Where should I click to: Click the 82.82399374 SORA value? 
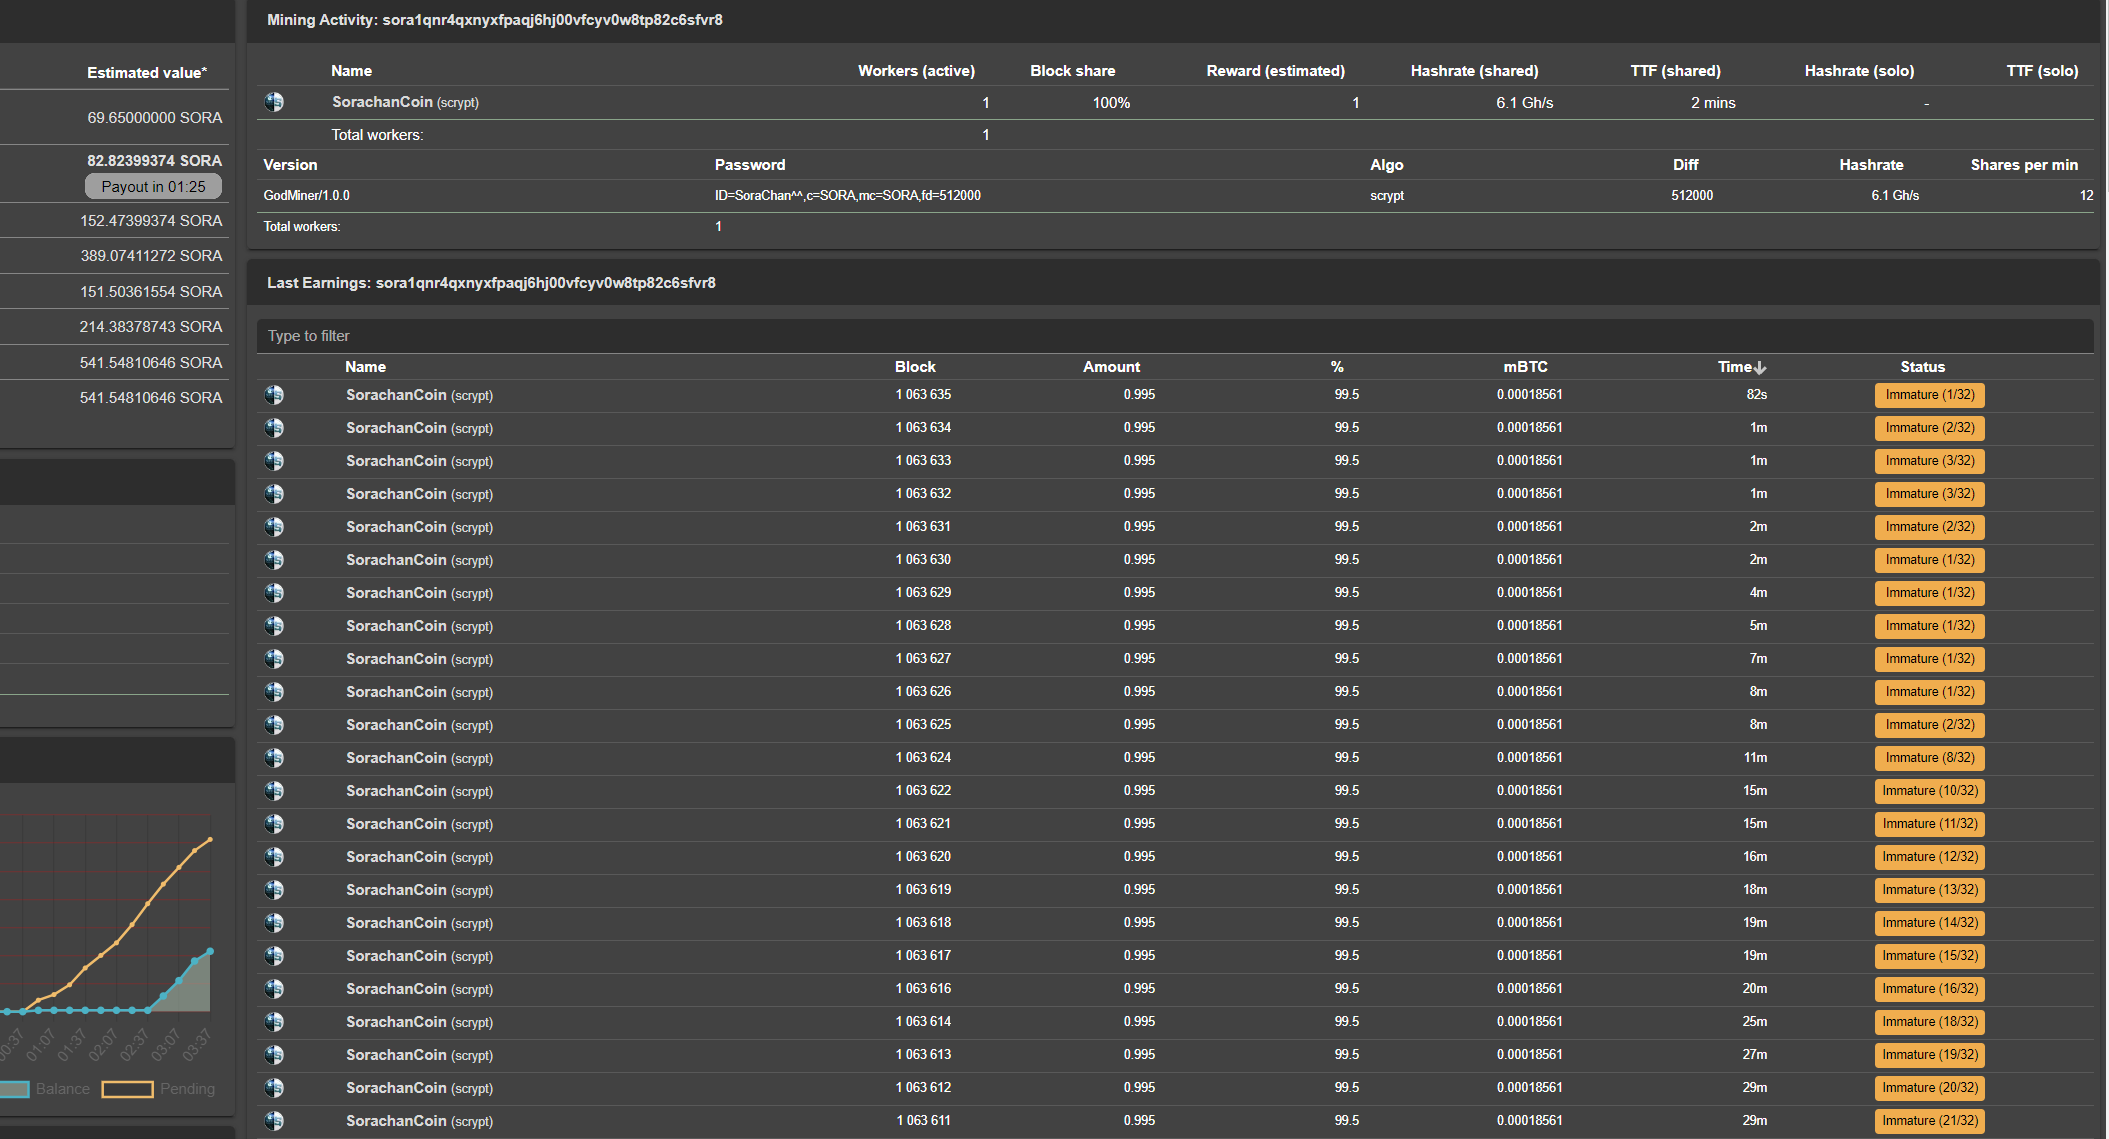click(155, 161)
